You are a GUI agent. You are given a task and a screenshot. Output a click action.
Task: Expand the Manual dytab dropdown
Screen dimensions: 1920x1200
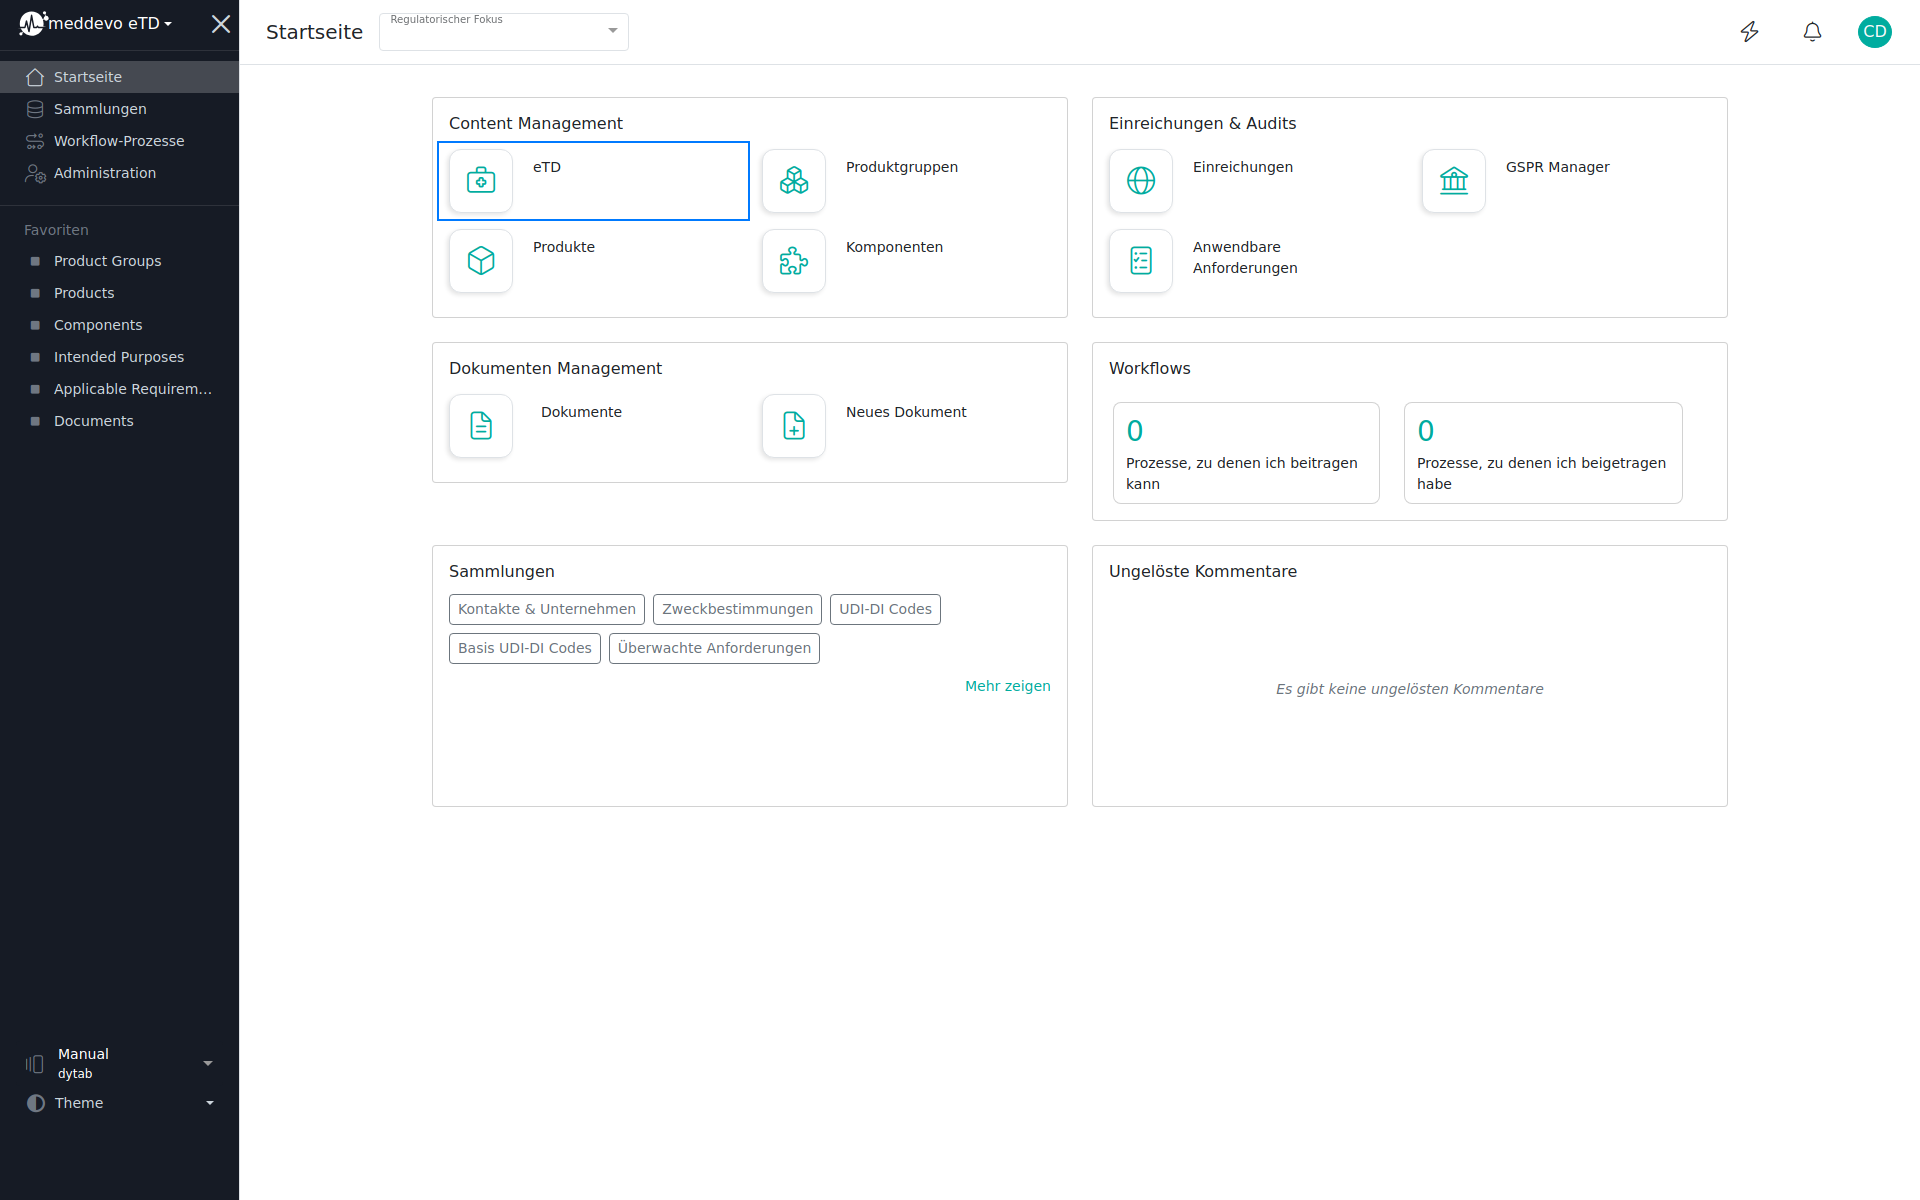pyautogui.click(x=120, y=1063)
